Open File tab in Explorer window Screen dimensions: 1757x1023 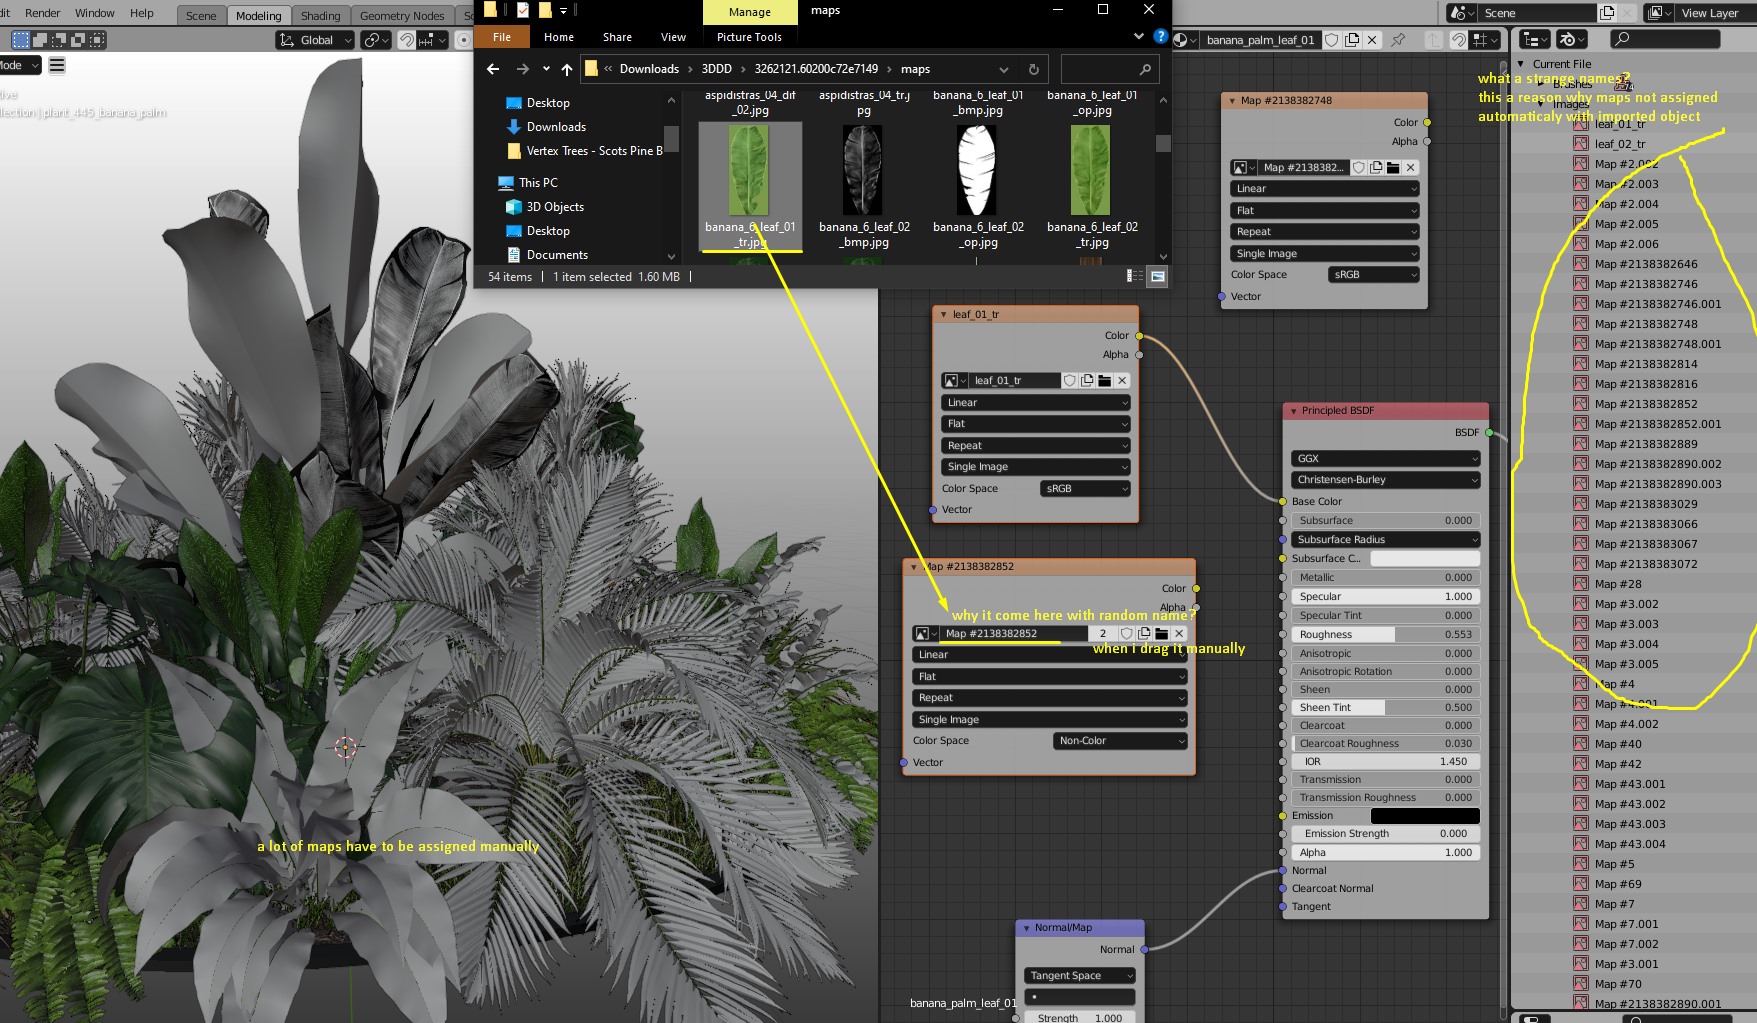tap(502, 37)
